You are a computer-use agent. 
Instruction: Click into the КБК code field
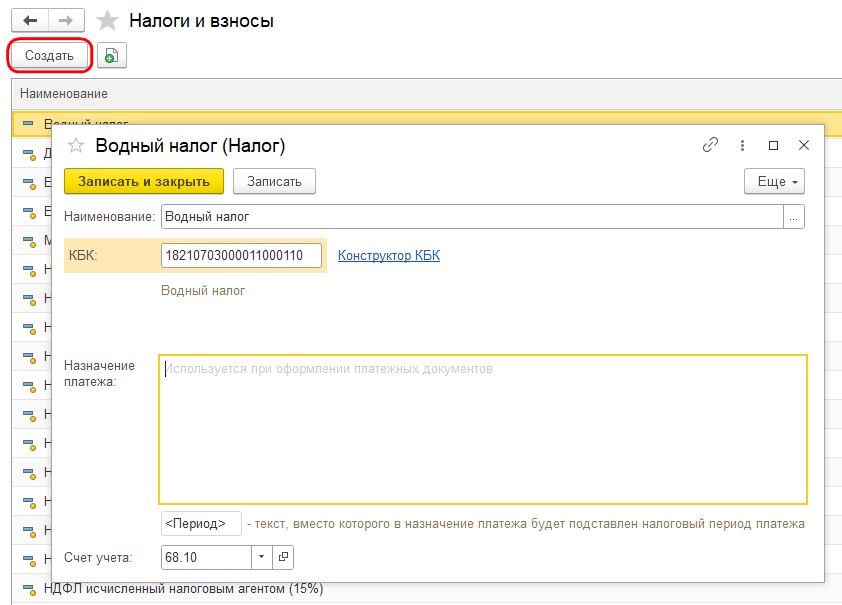241,256
